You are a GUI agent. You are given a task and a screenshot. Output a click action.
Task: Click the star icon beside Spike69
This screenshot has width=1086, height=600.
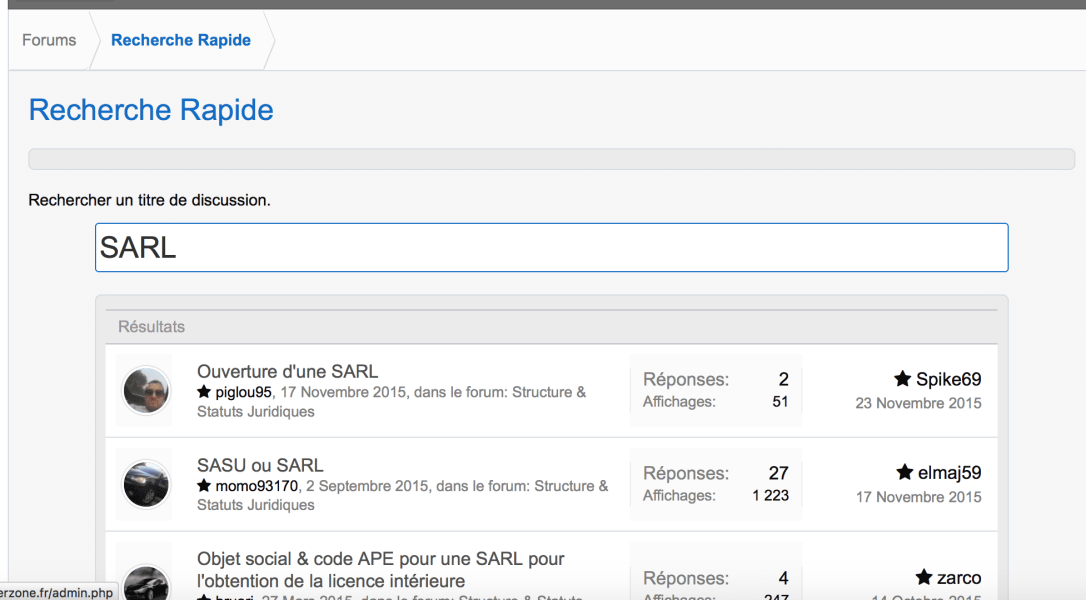point(902,378)
